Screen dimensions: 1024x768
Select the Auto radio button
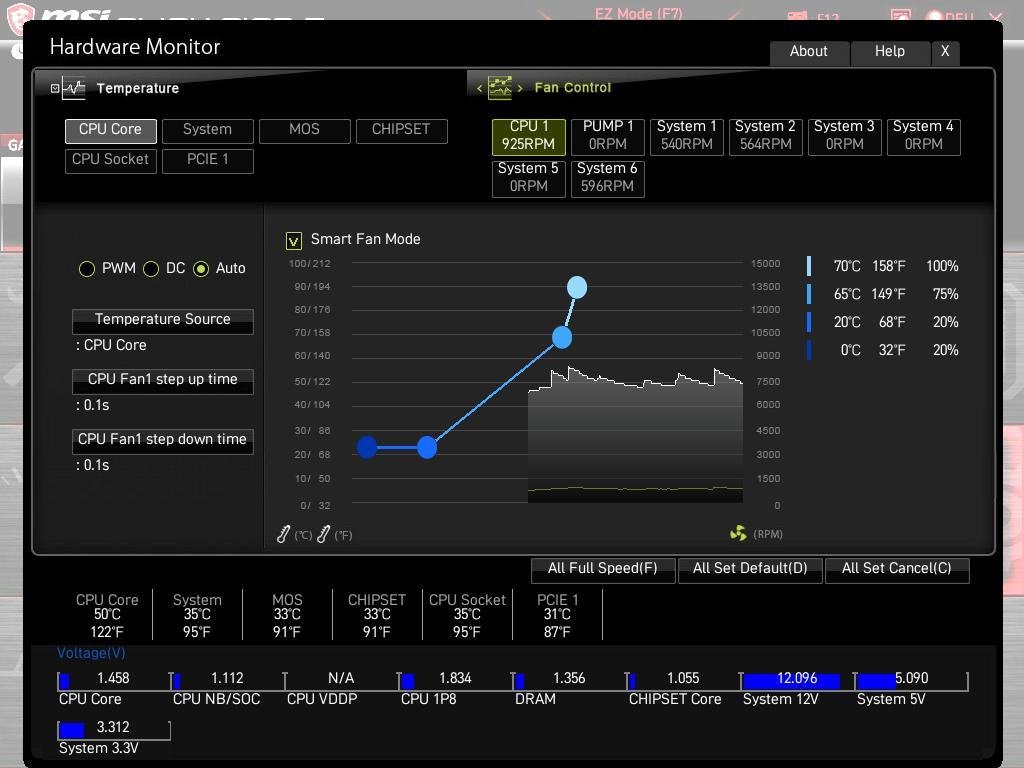[201, 268]
